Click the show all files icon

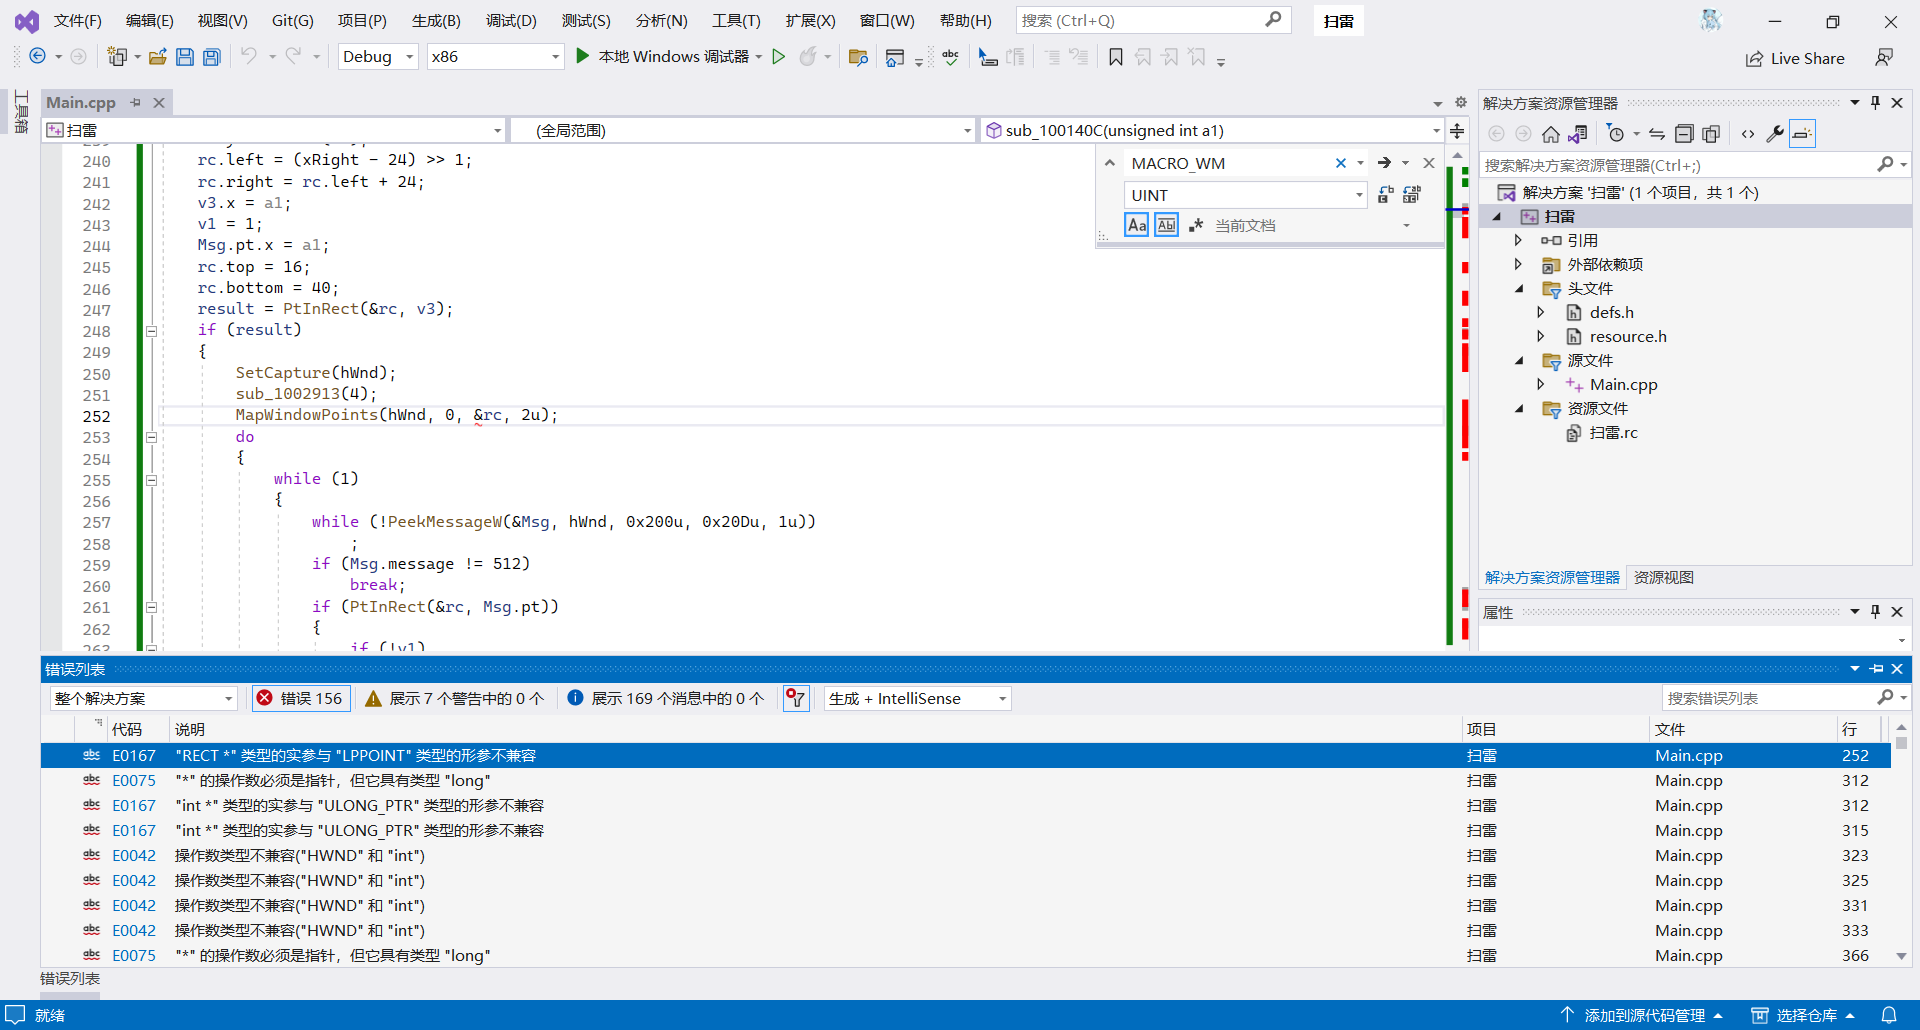1711,134
